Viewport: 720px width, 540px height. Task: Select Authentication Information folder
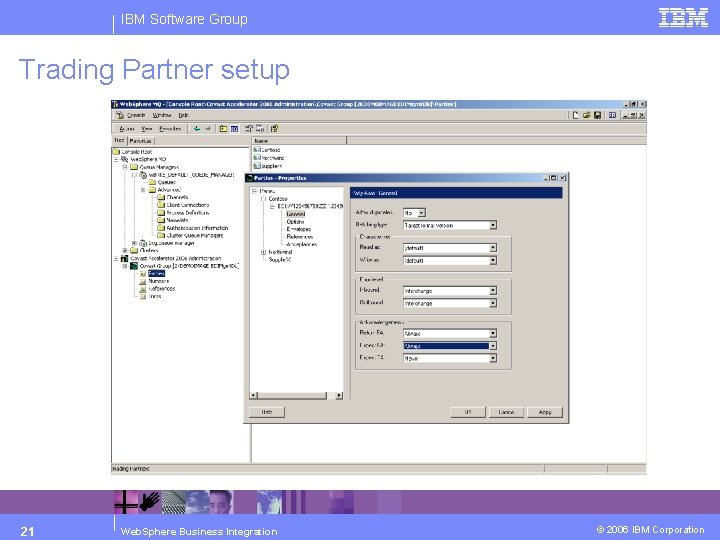(197, 228)
